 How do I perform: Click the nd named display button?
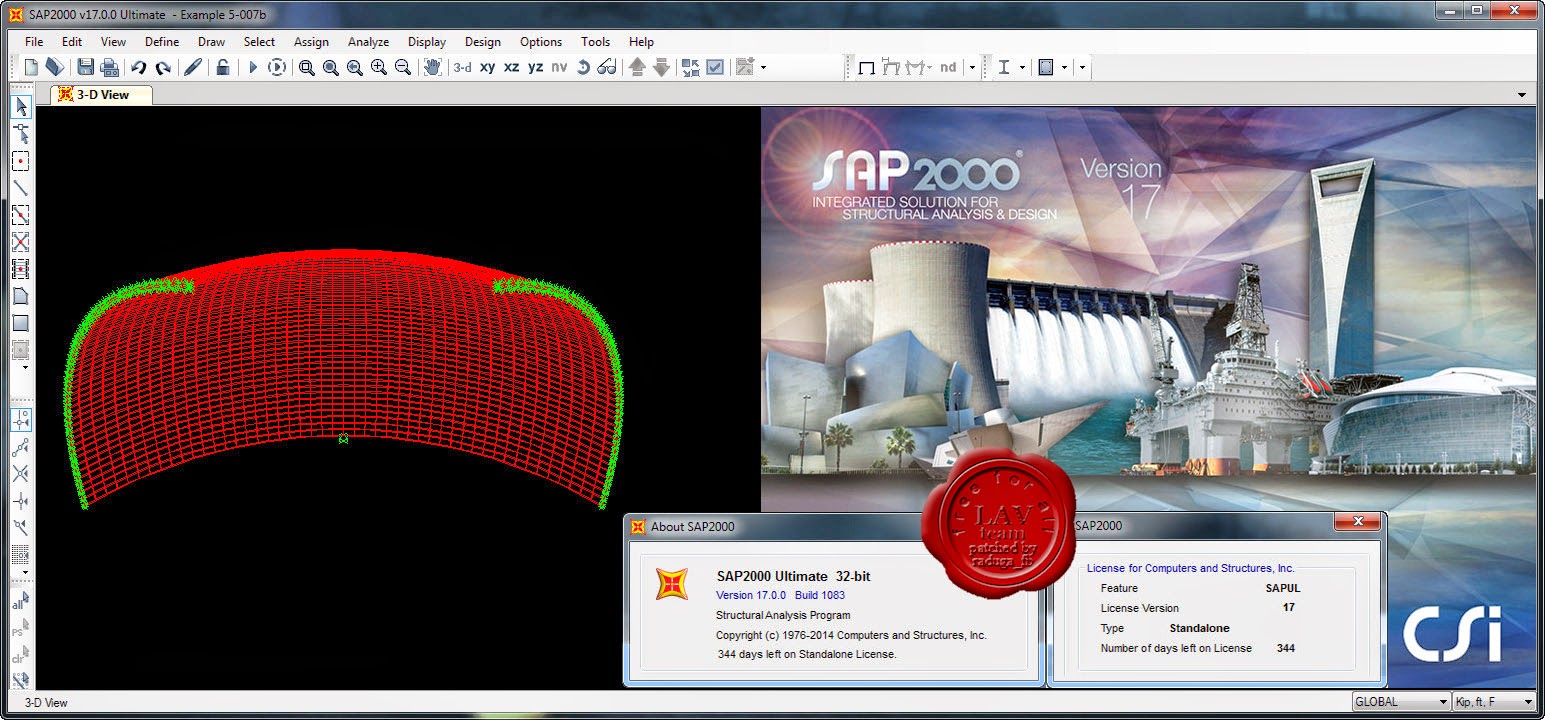pyautogui.click(x=948, y=67)
